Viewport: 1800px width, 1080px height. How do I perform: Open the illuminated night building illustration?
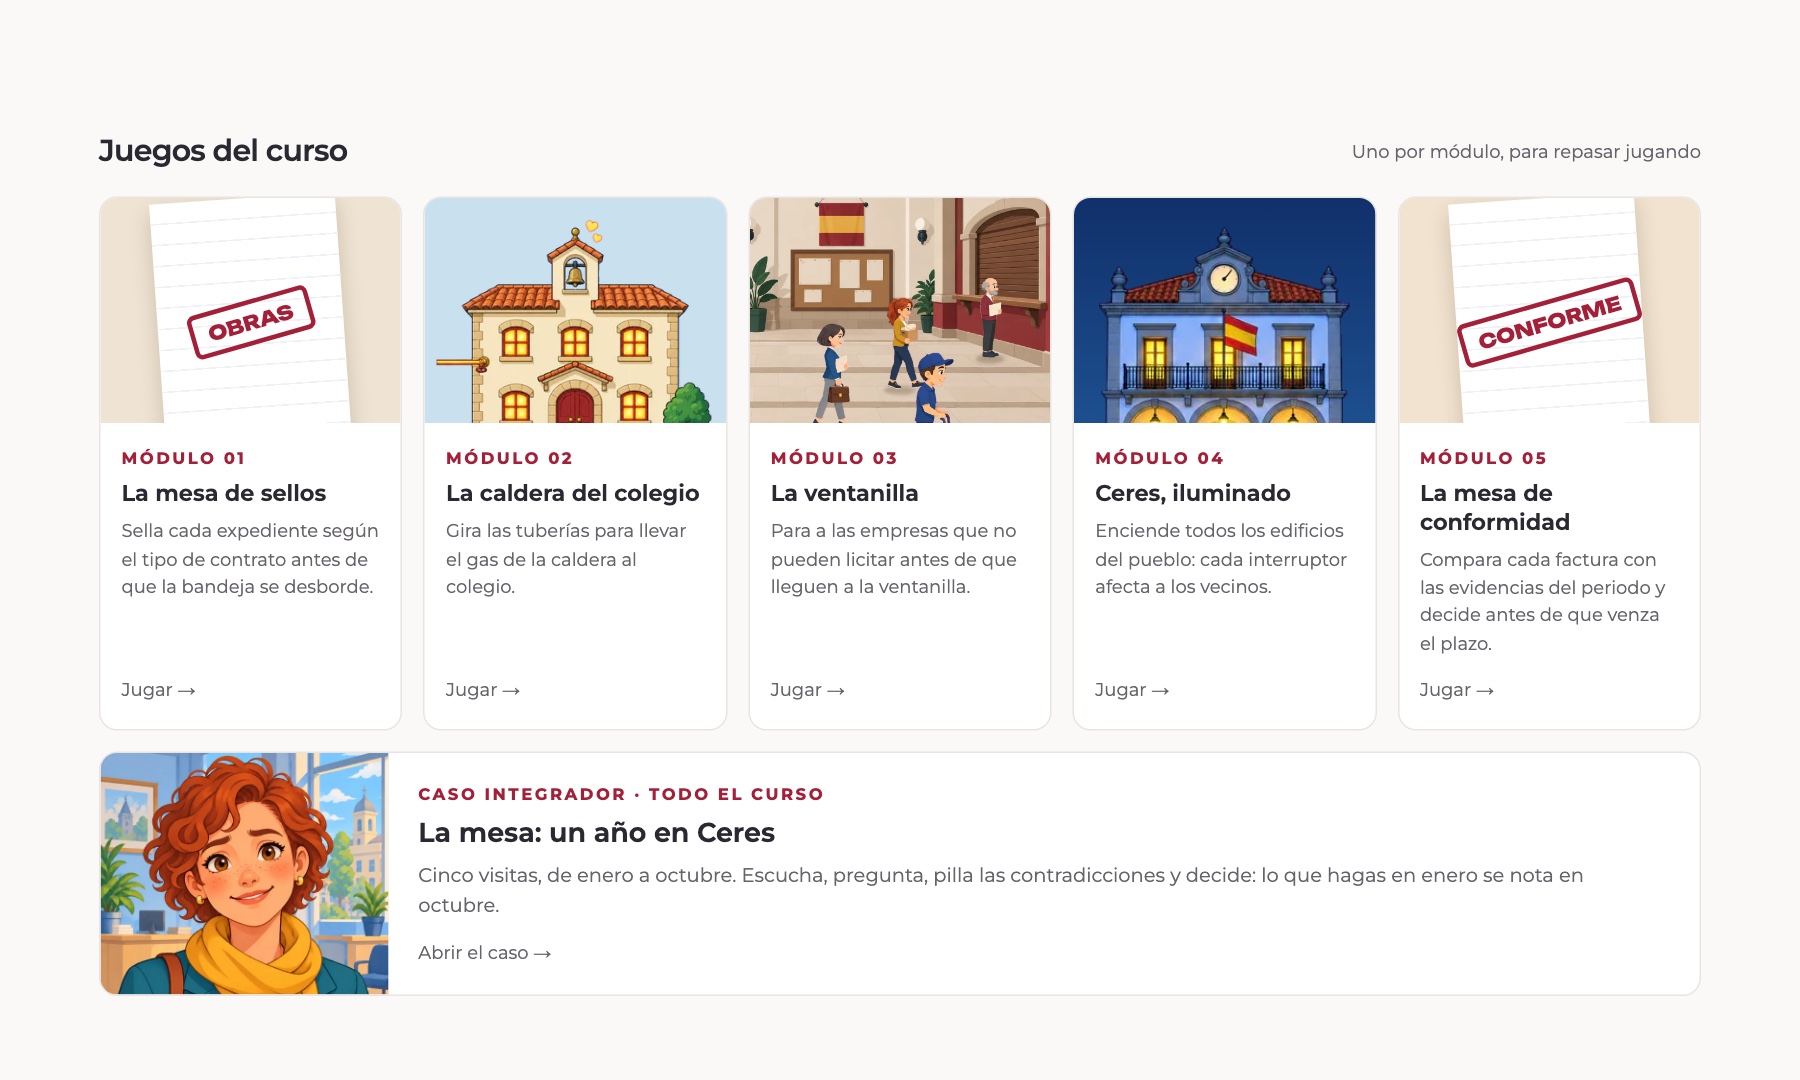1224,310
